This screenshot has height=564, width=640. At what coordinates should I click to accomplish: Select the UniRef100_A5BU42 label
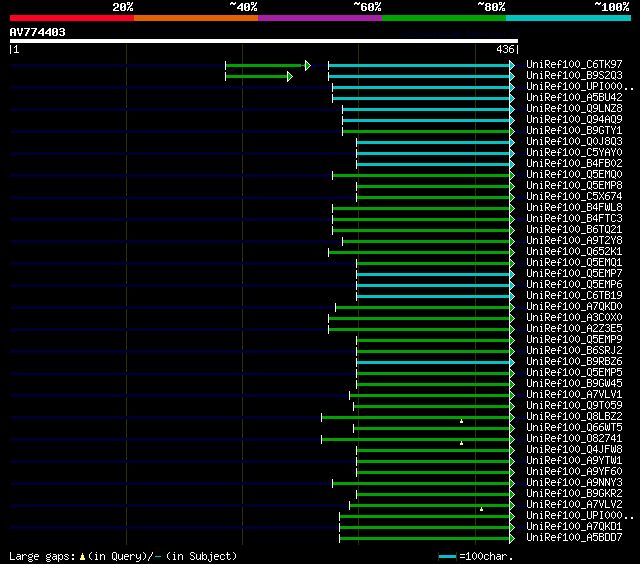coord(574,98)
